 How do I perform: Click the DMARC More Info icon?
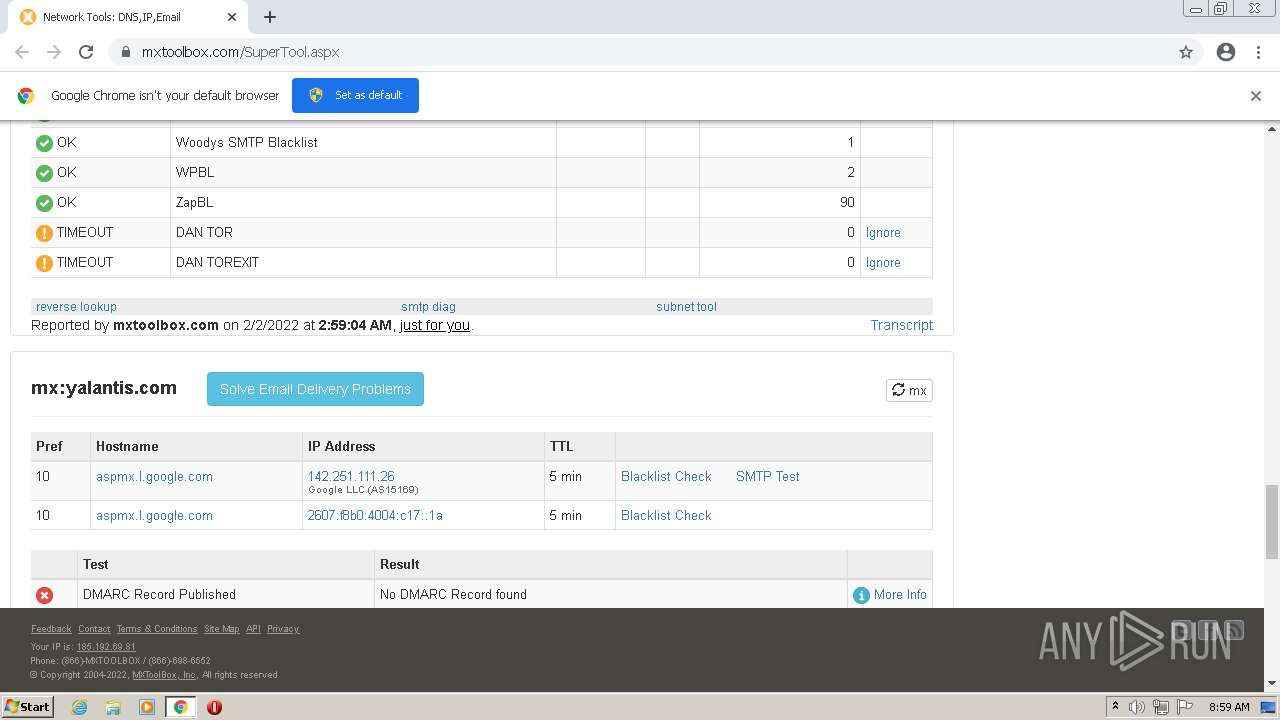tap(861, 595)
